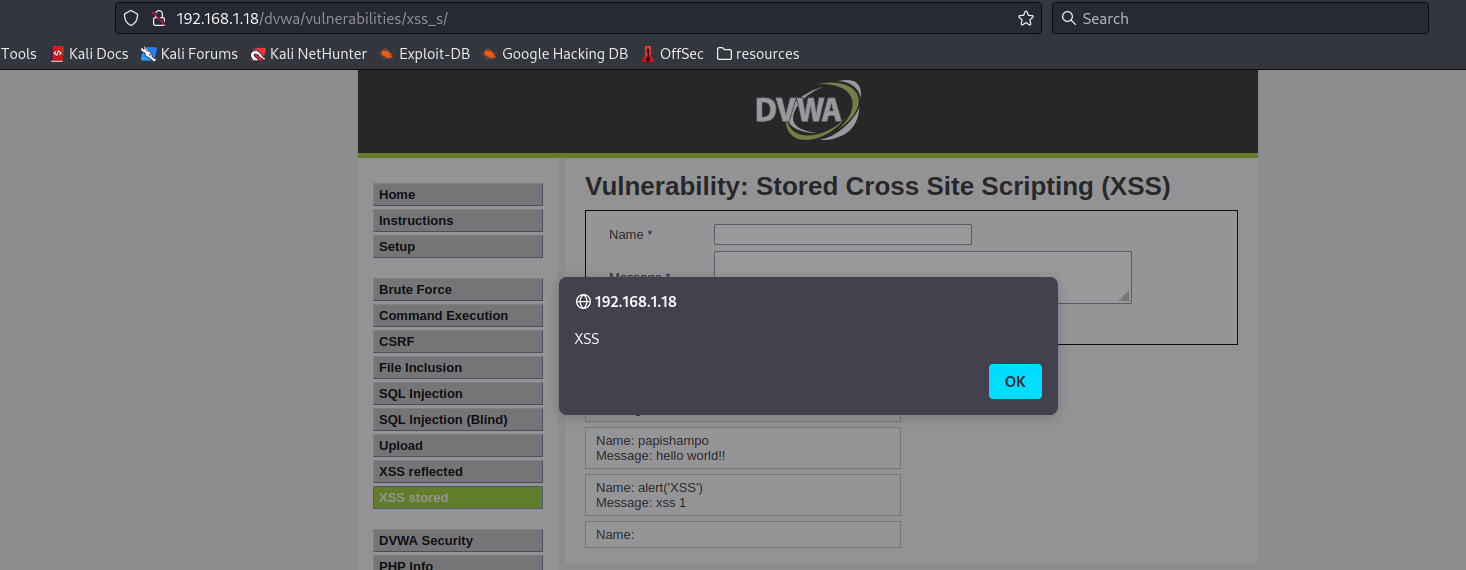
Task: Select Home in the sidebar menu
Action: point(457,195)
